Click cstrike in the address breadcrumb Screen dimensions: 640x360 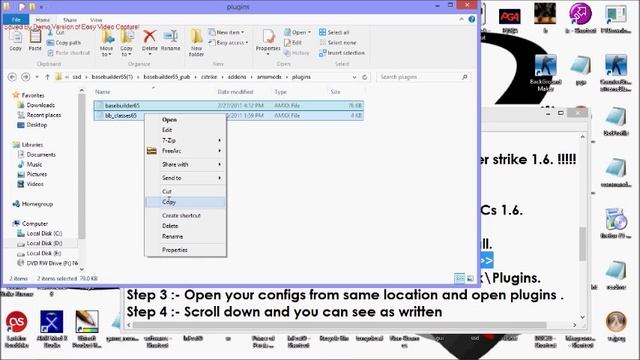pos(209,77)
